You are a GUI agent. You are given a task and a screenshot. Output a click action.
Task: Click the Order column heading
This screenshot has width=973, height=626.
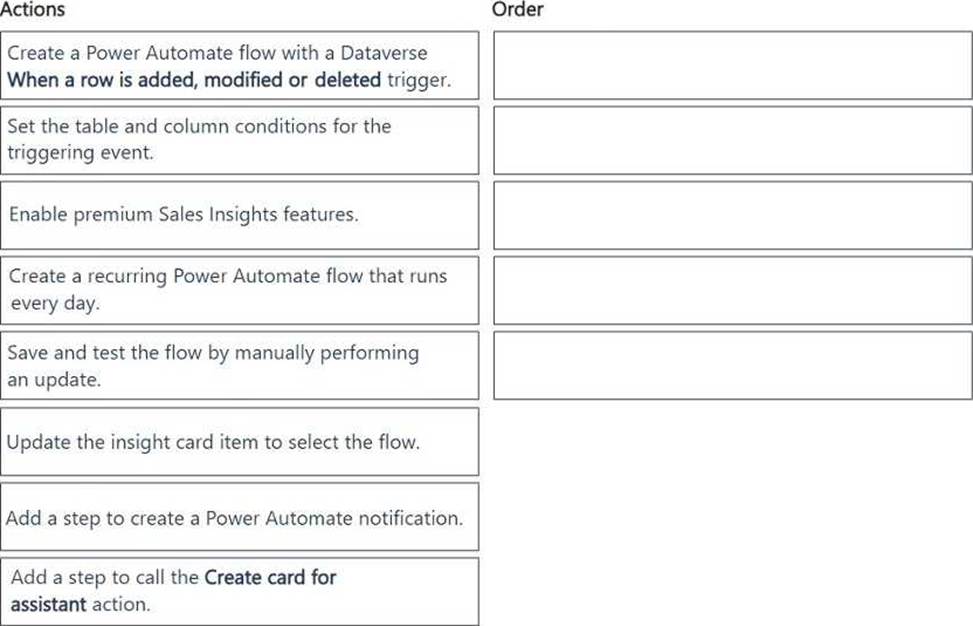click(x=518, y=9)
